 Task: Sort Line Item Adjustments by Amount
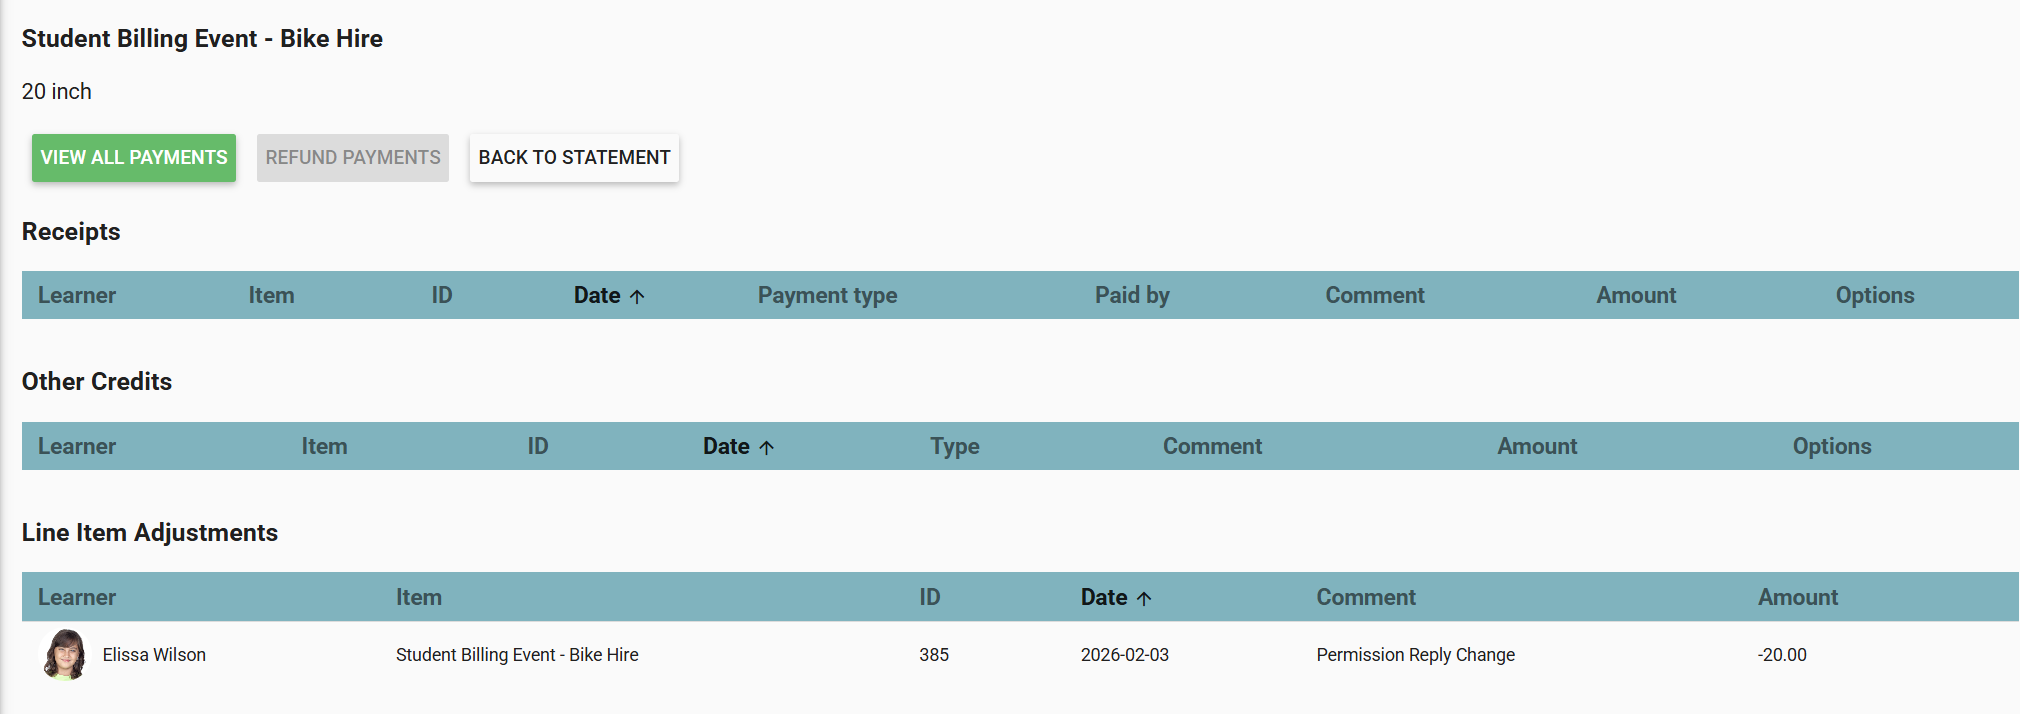pos(1798,598)
